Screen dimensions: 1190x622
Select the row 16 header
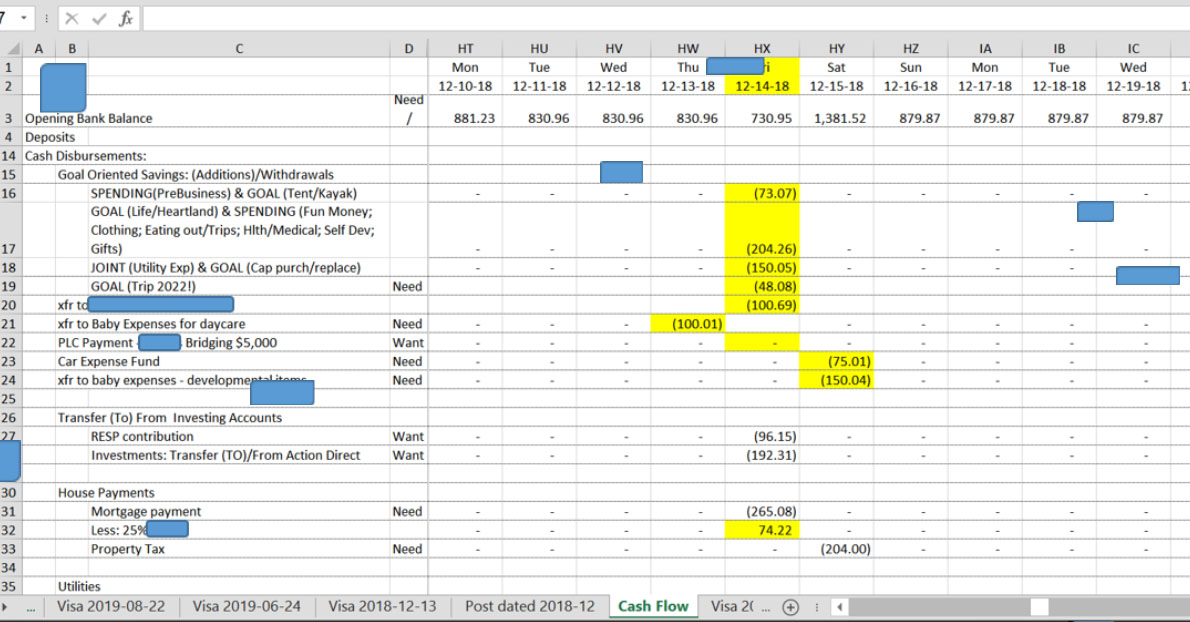(x=10, y=193)
